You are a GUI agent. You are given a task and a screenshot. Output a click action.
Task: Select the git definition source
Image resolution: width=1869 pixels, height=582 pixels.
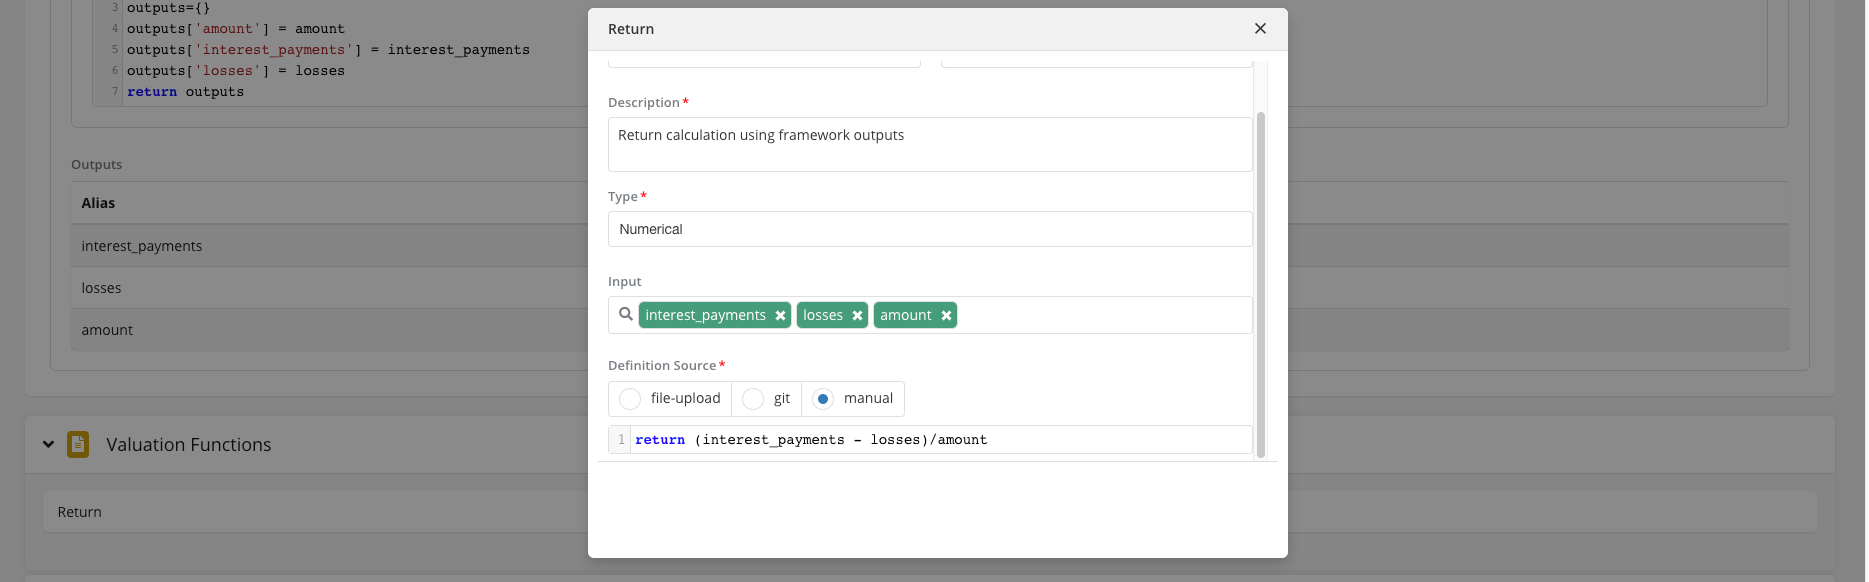(753, 399)
